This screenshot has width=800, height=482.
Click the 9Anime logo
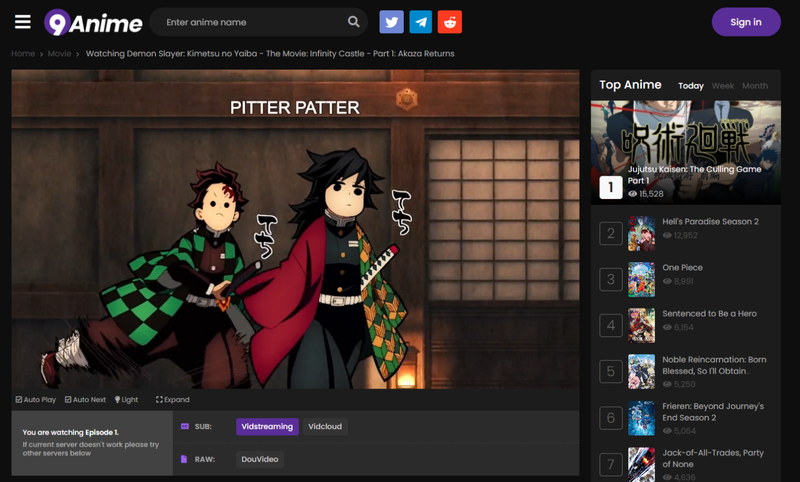click(x=93, y=22)
